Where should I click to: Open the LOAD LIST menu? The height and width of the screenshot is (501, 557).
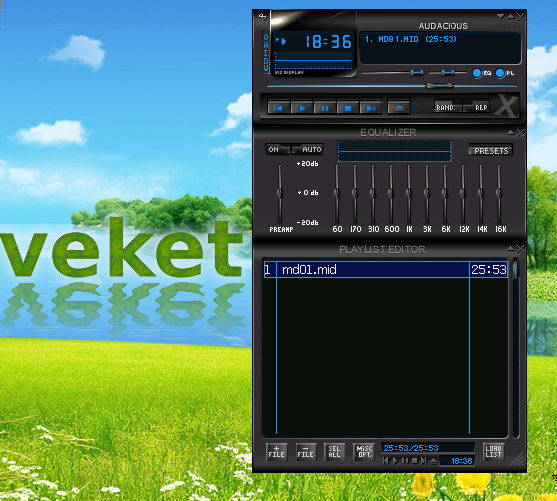point(493,452)
